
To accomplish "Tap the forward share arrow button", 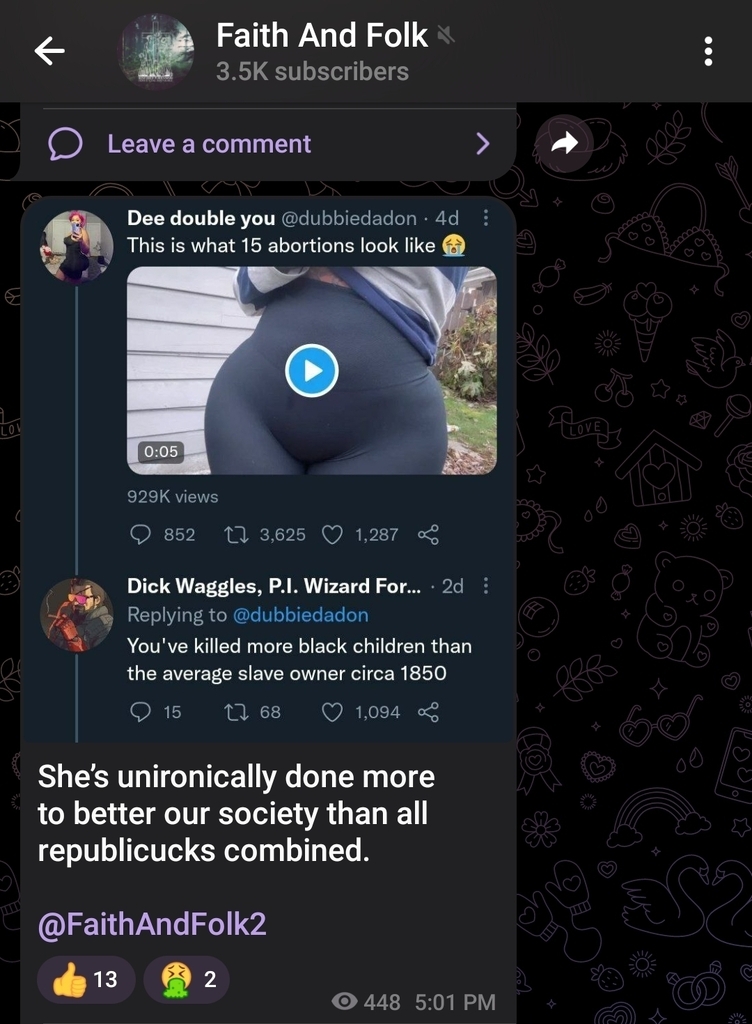I will point(564,143).
